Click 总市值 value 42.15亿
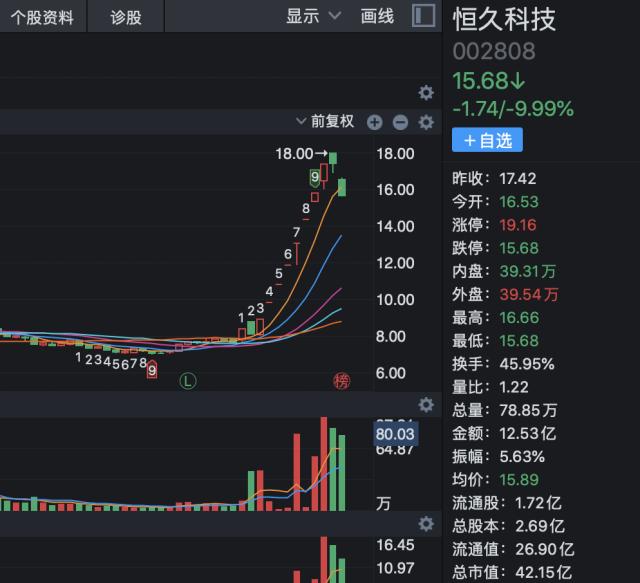640x583 pixels. tap(543, 572)
